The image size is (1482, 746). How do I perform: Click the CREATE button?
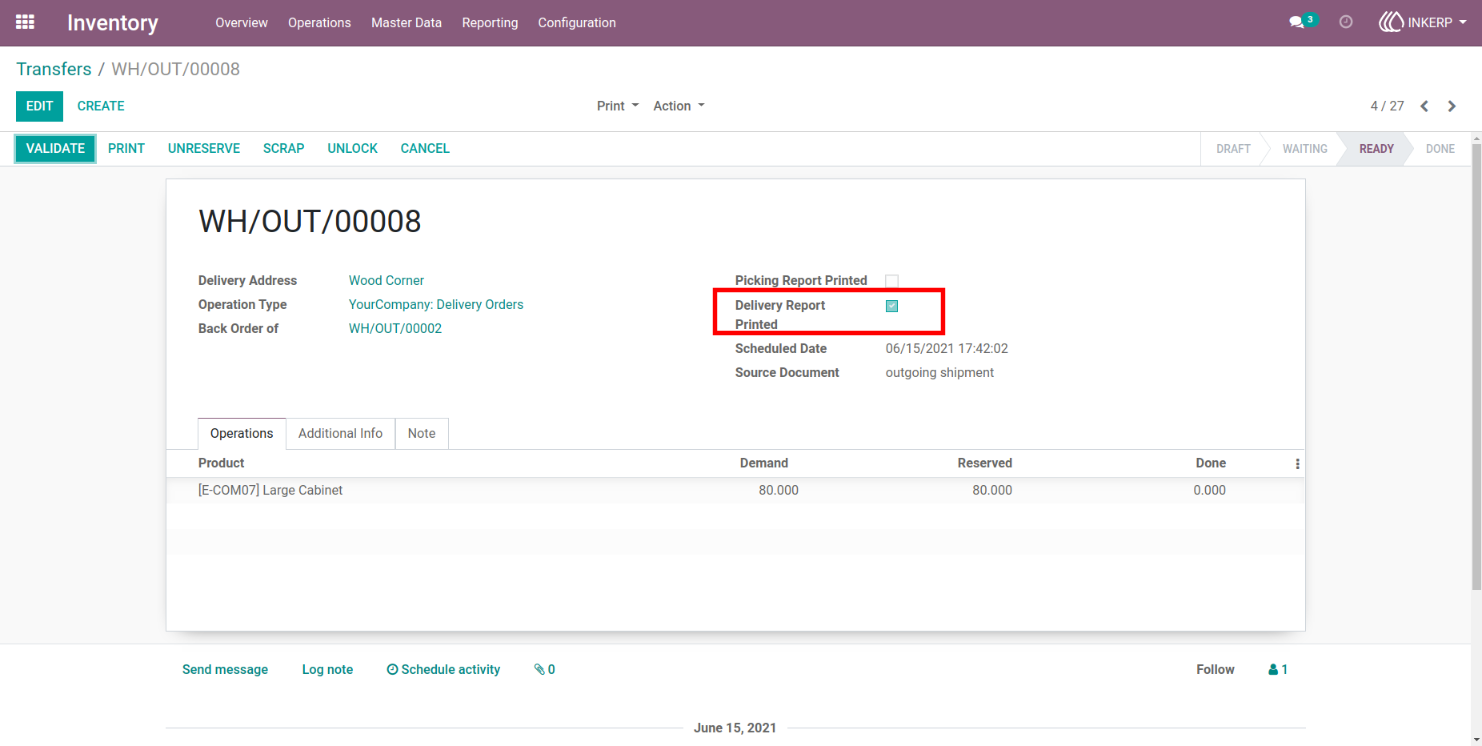[101, 106]
